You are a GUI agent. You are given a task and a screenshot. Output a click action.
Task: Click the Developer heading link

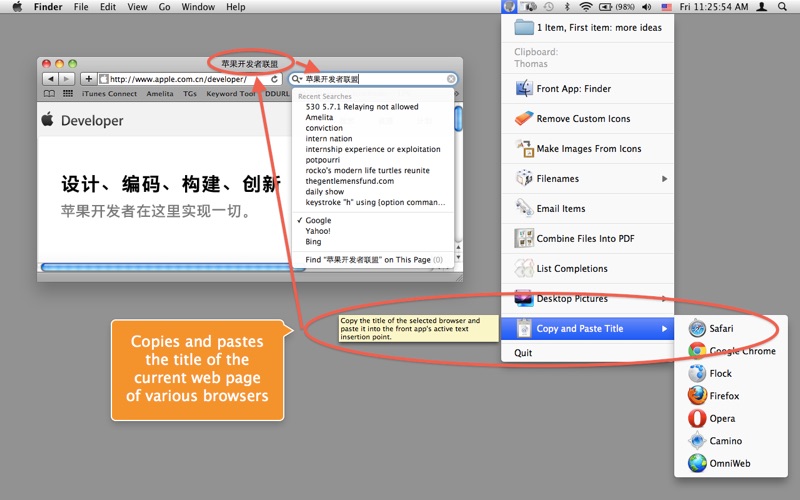(92, 121)
